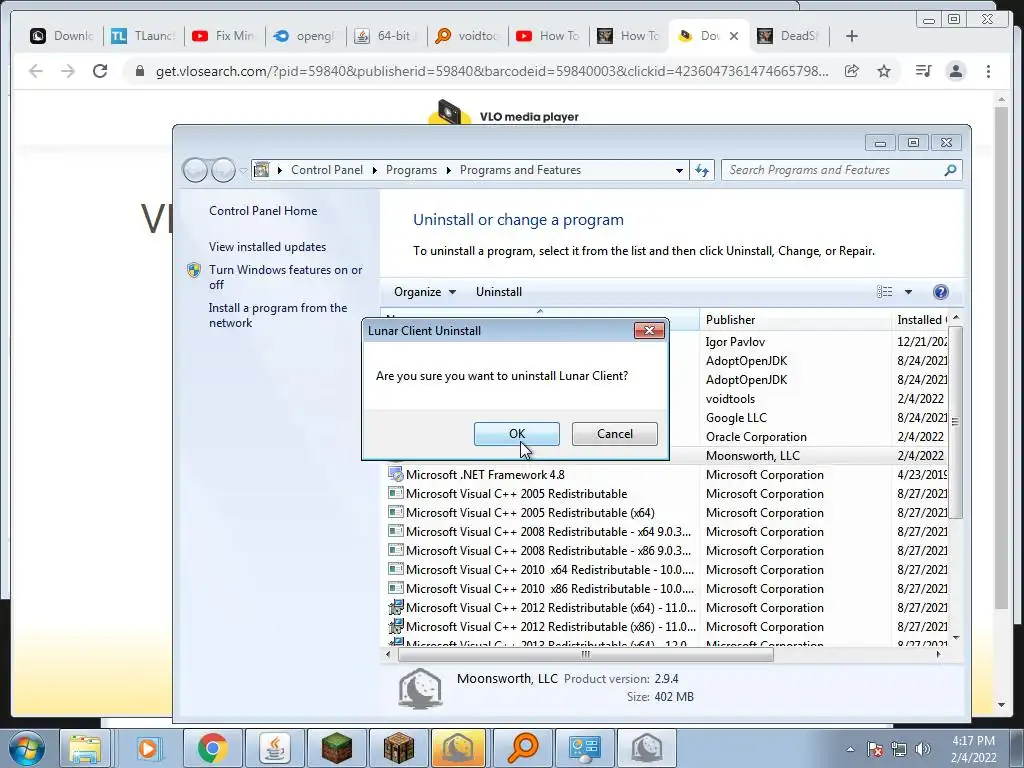Open the Minecraft grass block taskbar icon
The width and height of the screenshot is (1024, 768).
point(337,748)
